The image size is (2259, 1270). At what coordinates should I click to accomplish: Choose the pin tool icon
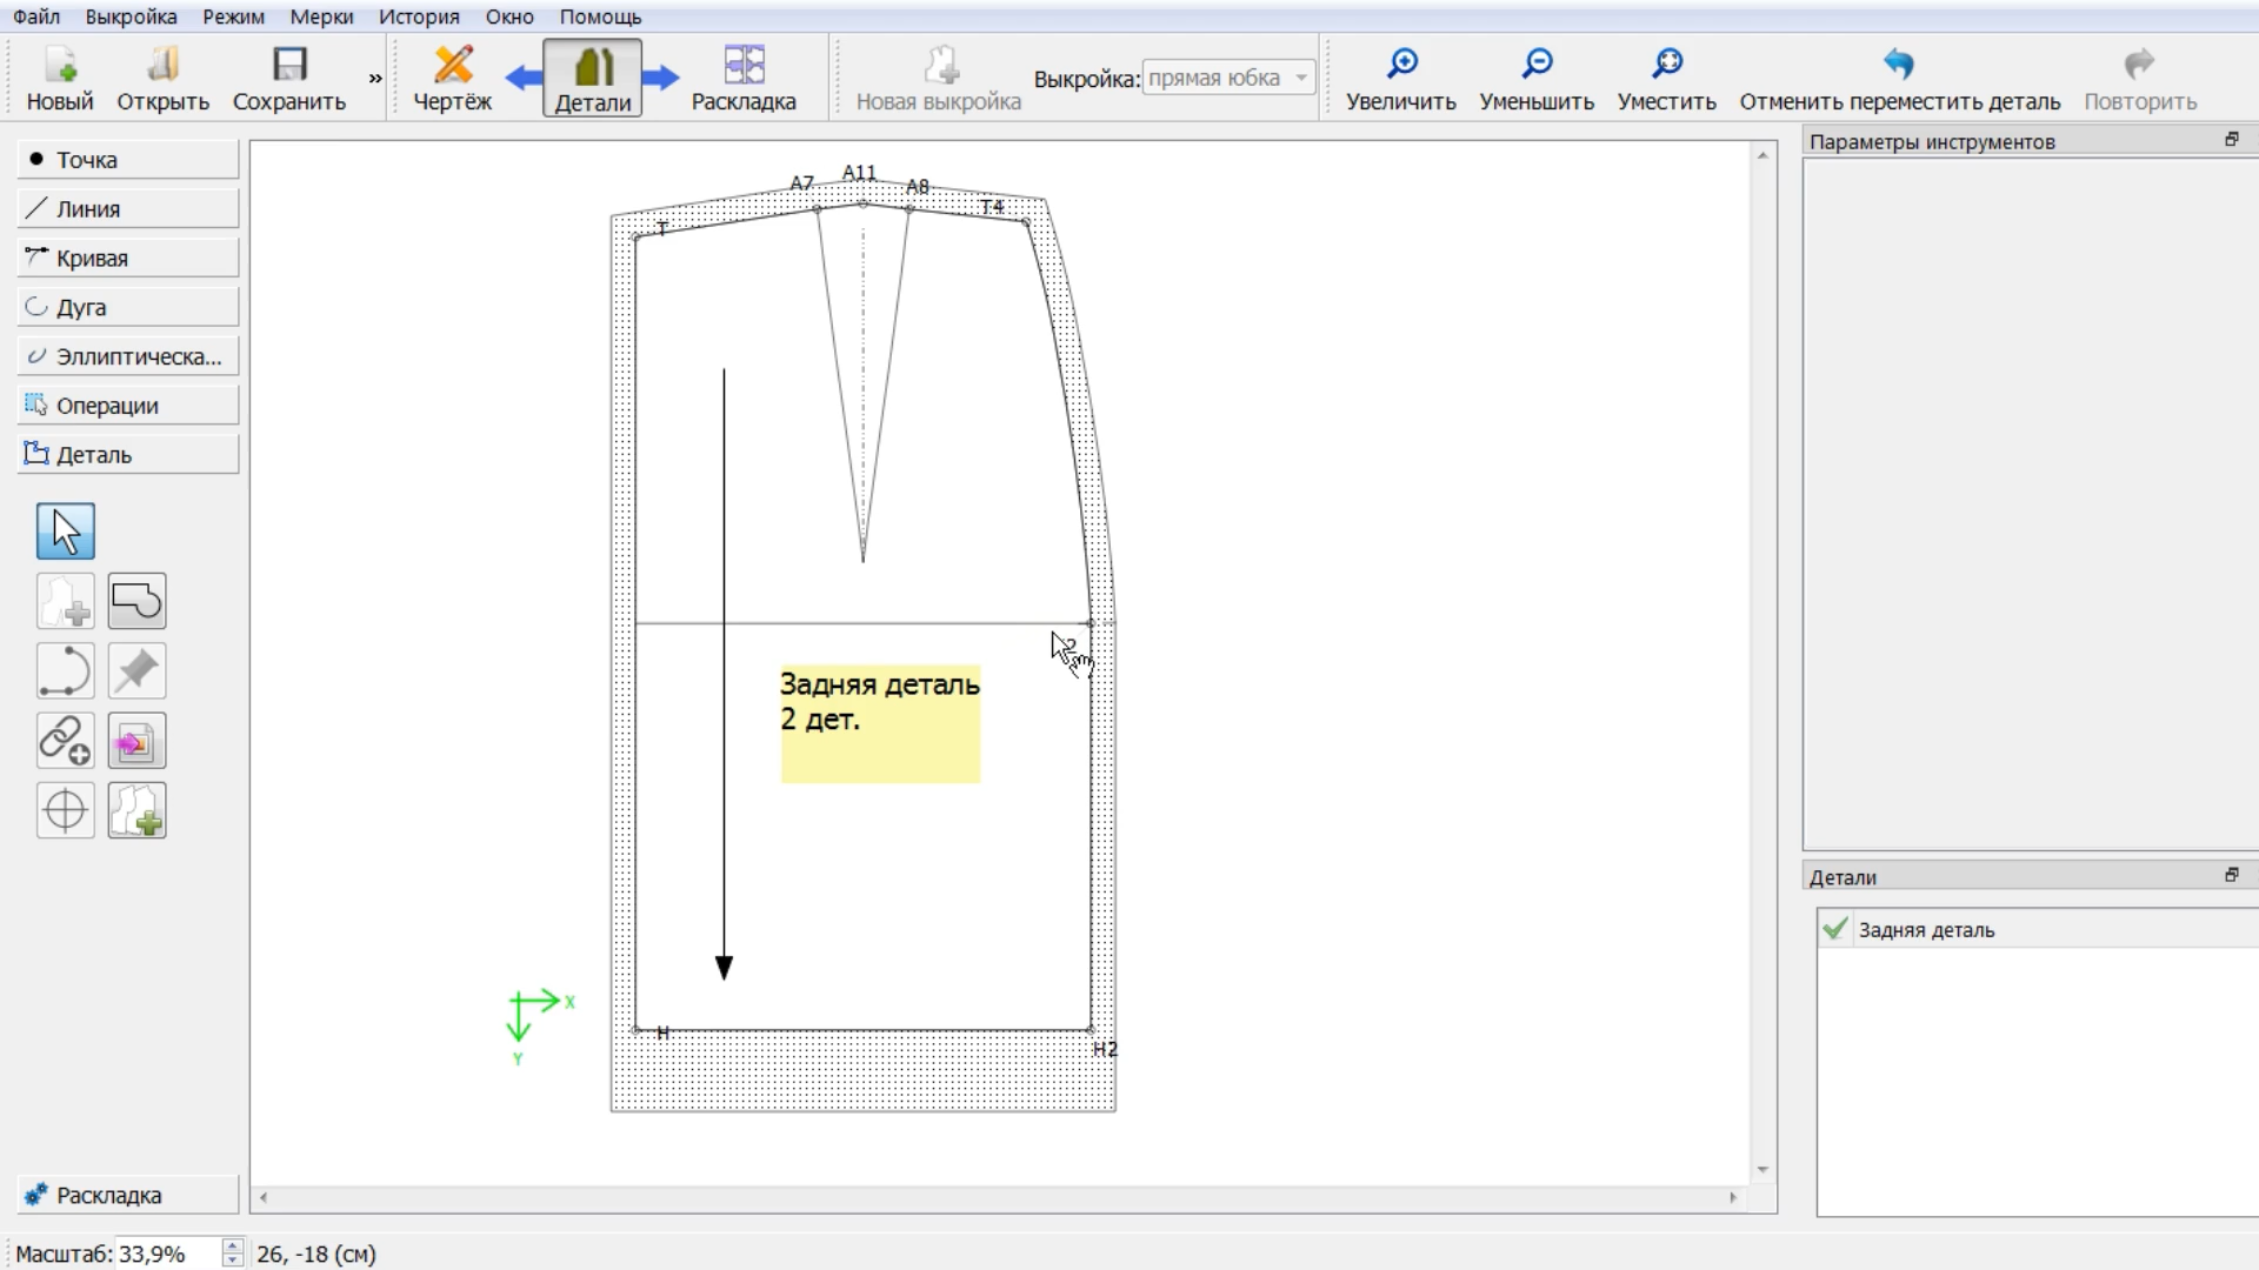coord(137,671)
